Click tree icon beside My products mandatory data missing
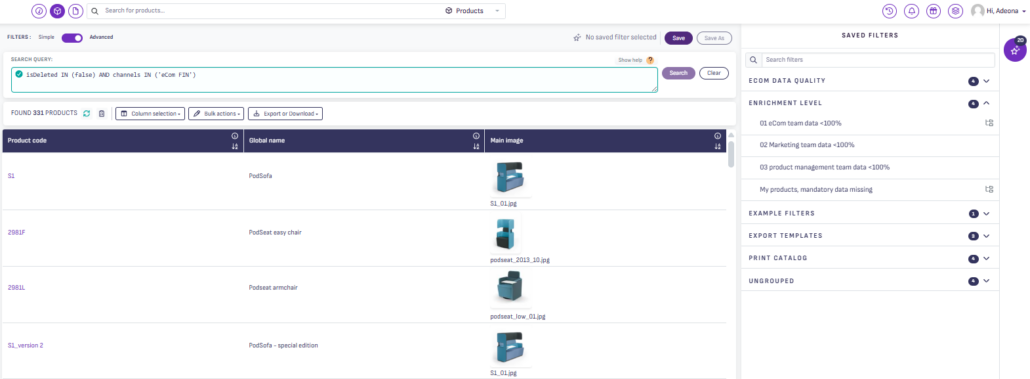 pyautogui.click(x=989, y=189)
